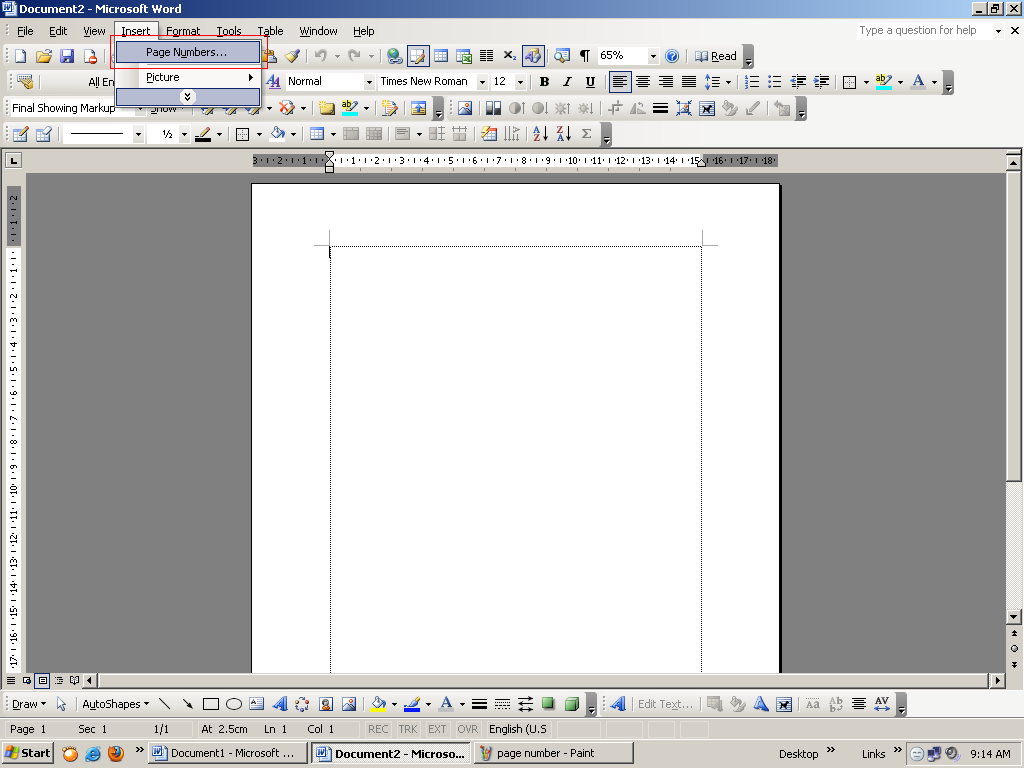Insert a hyperlink with the globe icon
Viewport: 1024px width, 768px height.
(394, 56)
